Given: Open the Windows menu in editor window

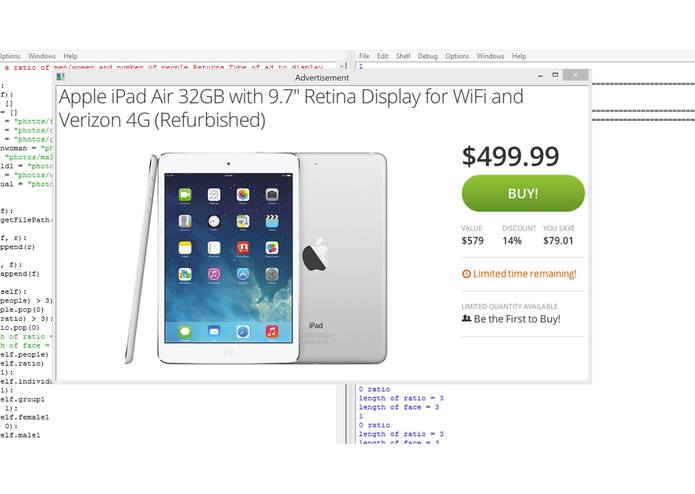Looking at the screenshot, I should coord(42,56).
